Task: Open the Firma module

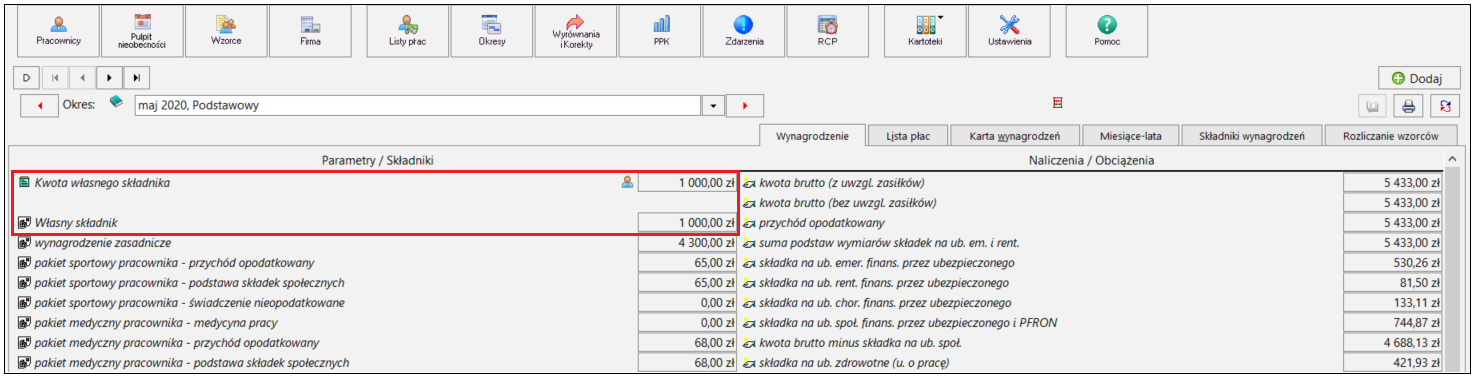Action: coord(310,31)
